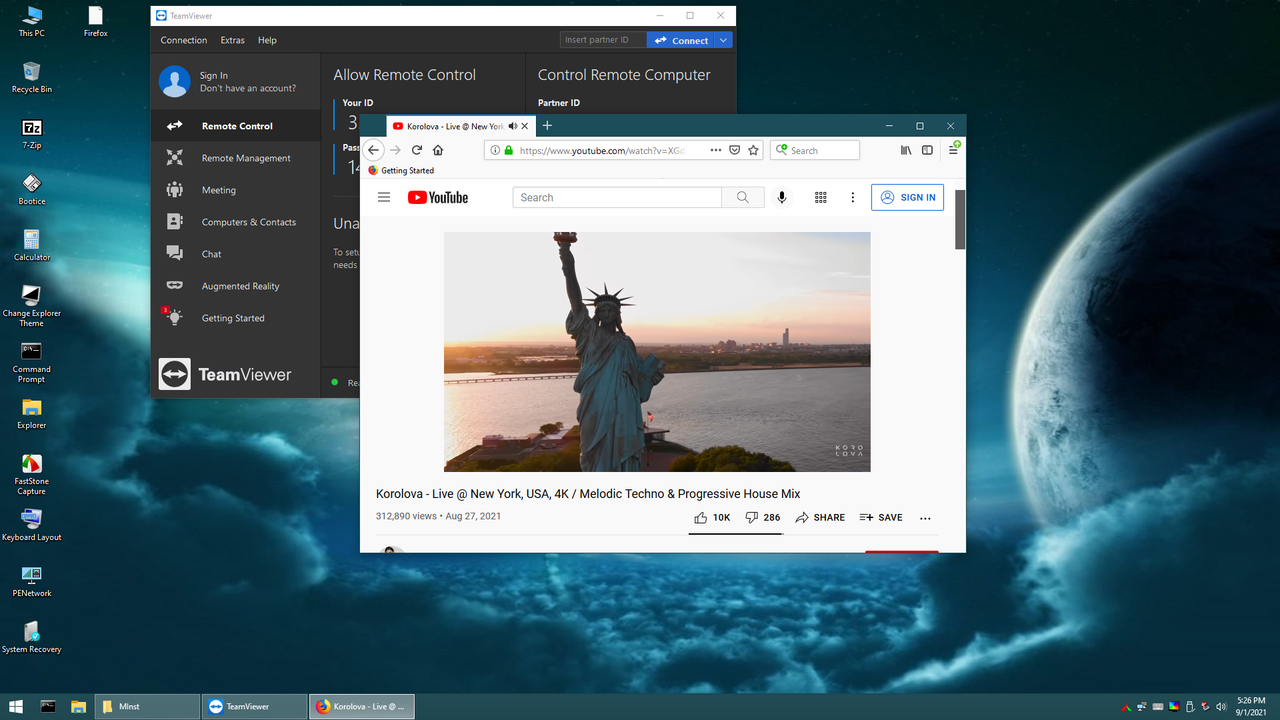1280x720 pixels.
Task: Open the YouTube hamburger guide menu
Action: tap(384, 197)
